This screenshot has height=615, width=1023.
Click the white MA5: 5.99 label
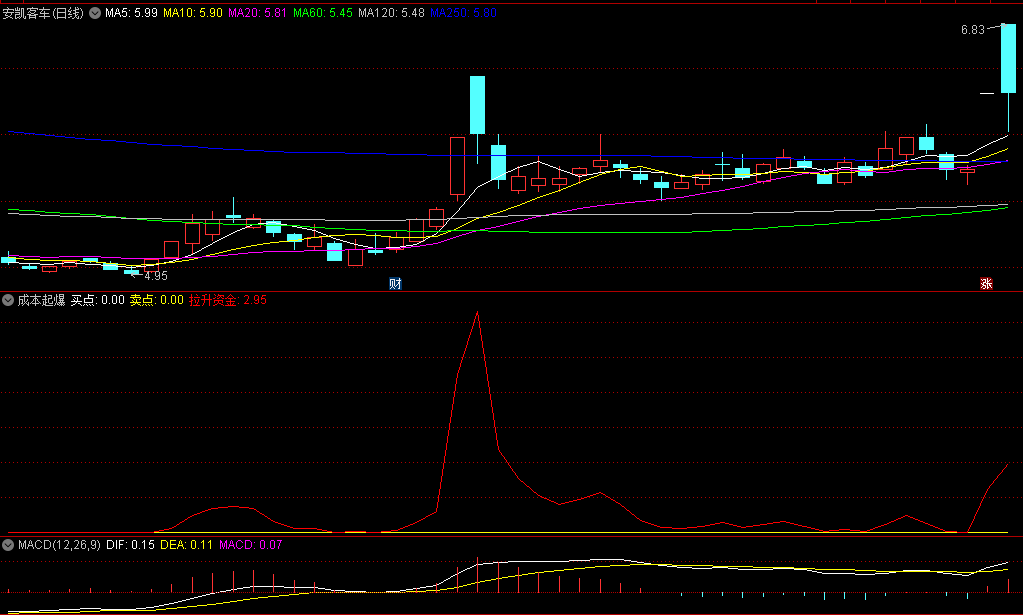[x=131, y=13]
